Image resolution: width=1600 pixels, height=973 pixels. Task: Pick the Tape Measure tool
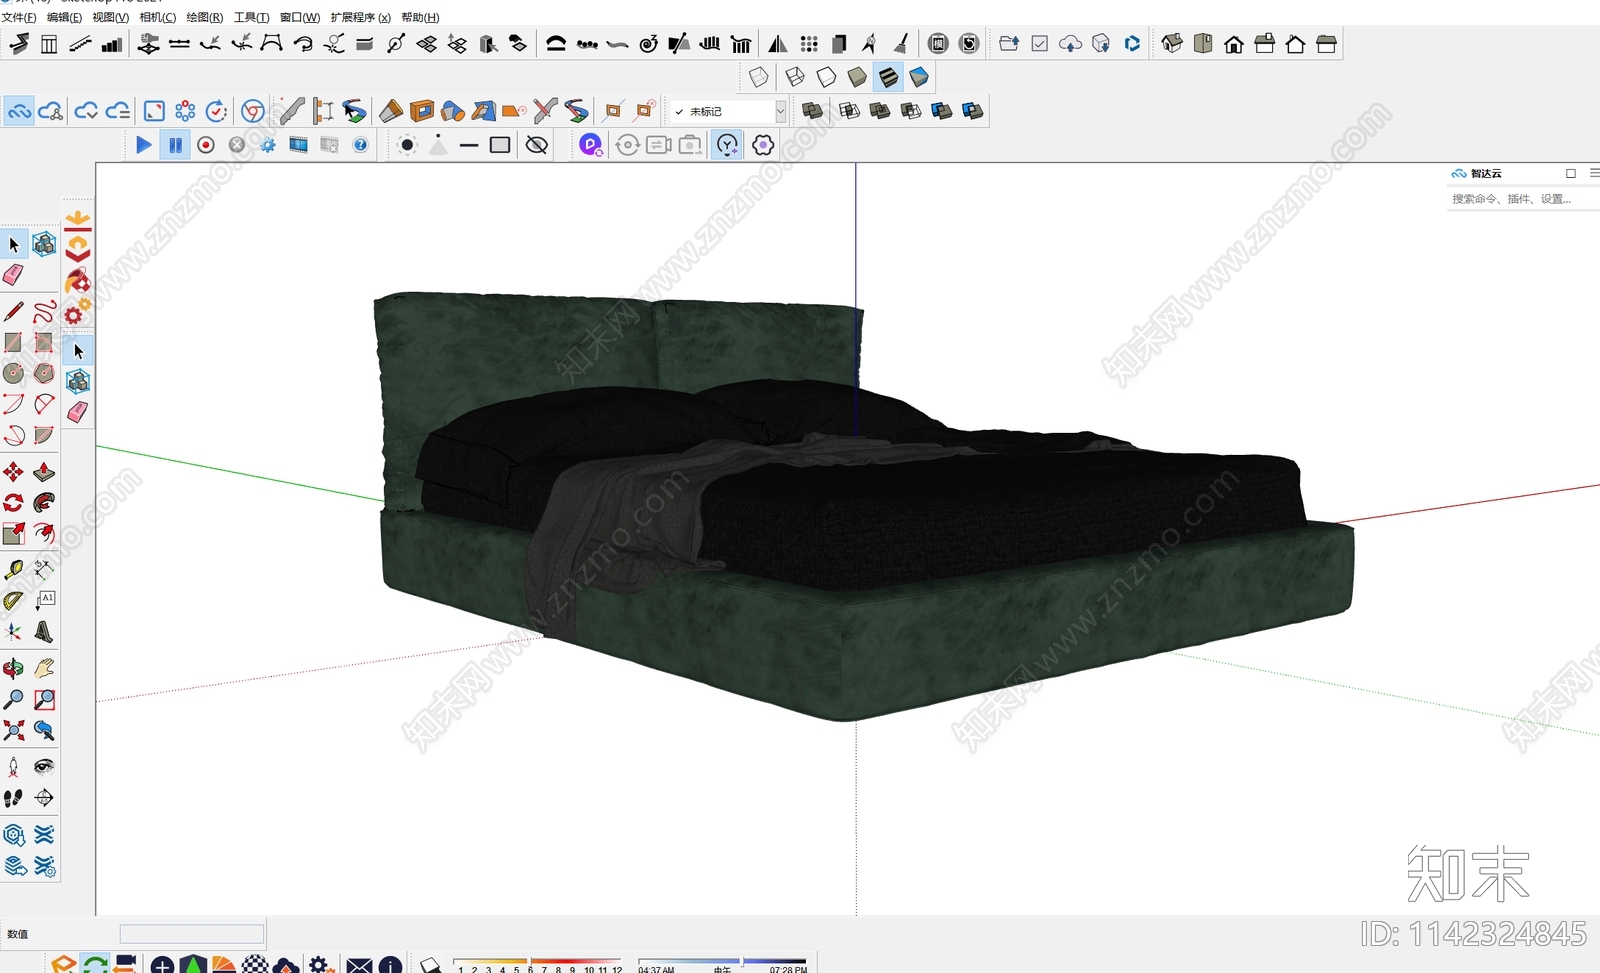point(13,570)
